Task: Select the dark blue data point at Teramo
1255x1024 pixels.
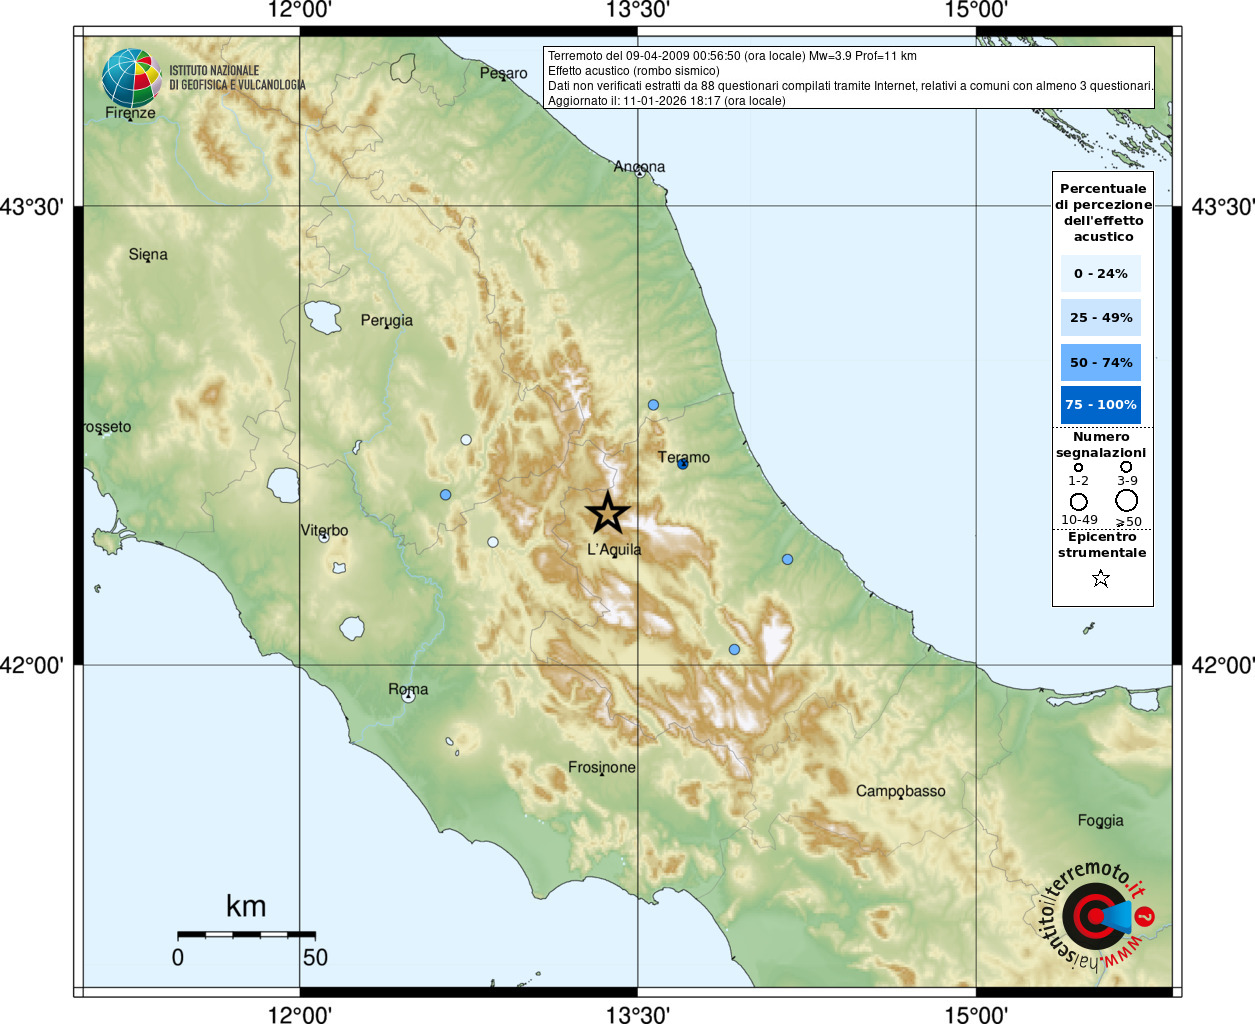Action: click(682, 463)
